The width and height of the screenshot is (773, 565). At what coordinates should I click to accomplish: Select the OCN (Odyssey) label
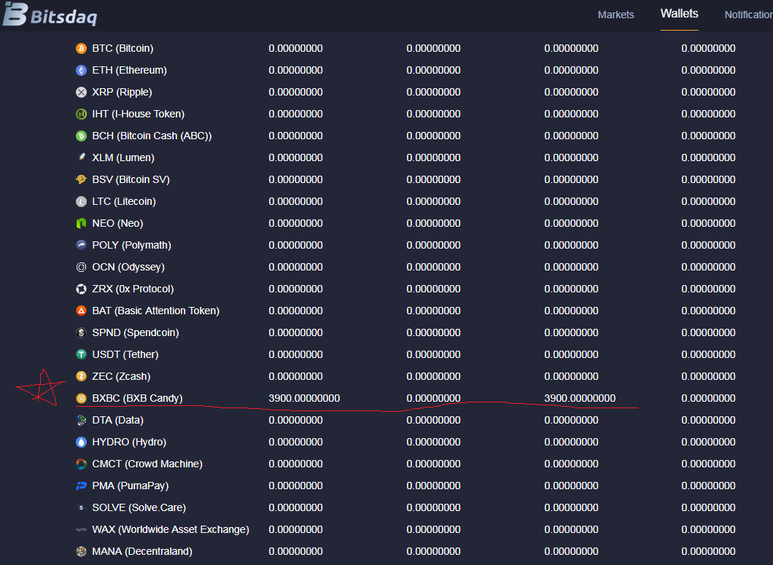click(129, 267)
